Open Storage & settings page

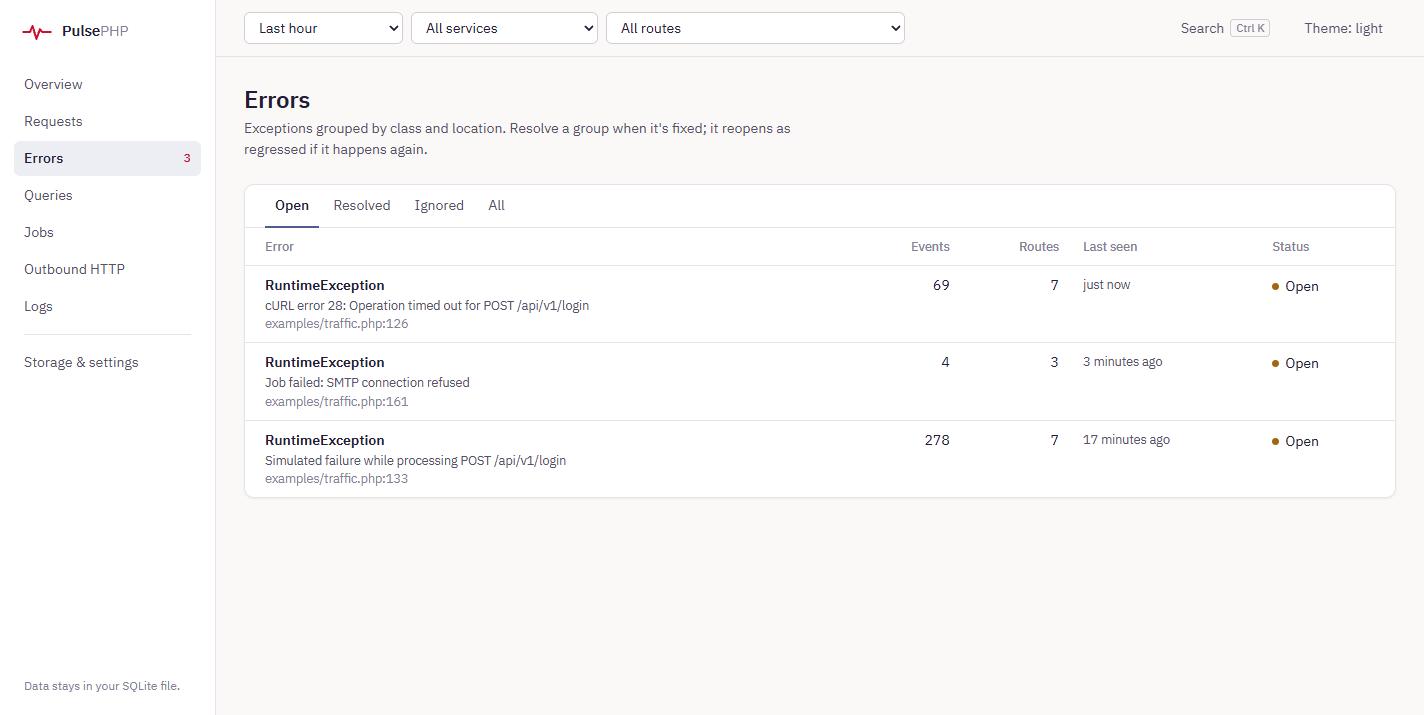(x=107, y=362)
